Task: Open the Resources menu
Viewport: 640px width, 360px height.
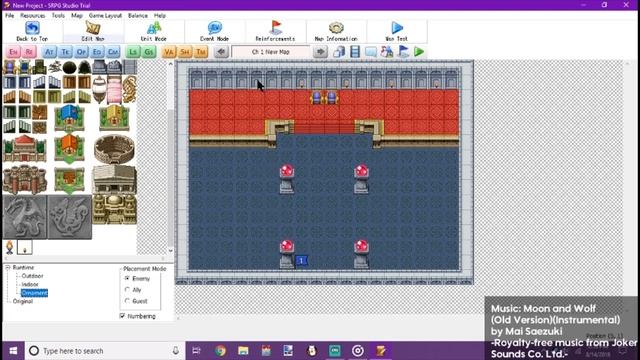Action: click(33, 16)
